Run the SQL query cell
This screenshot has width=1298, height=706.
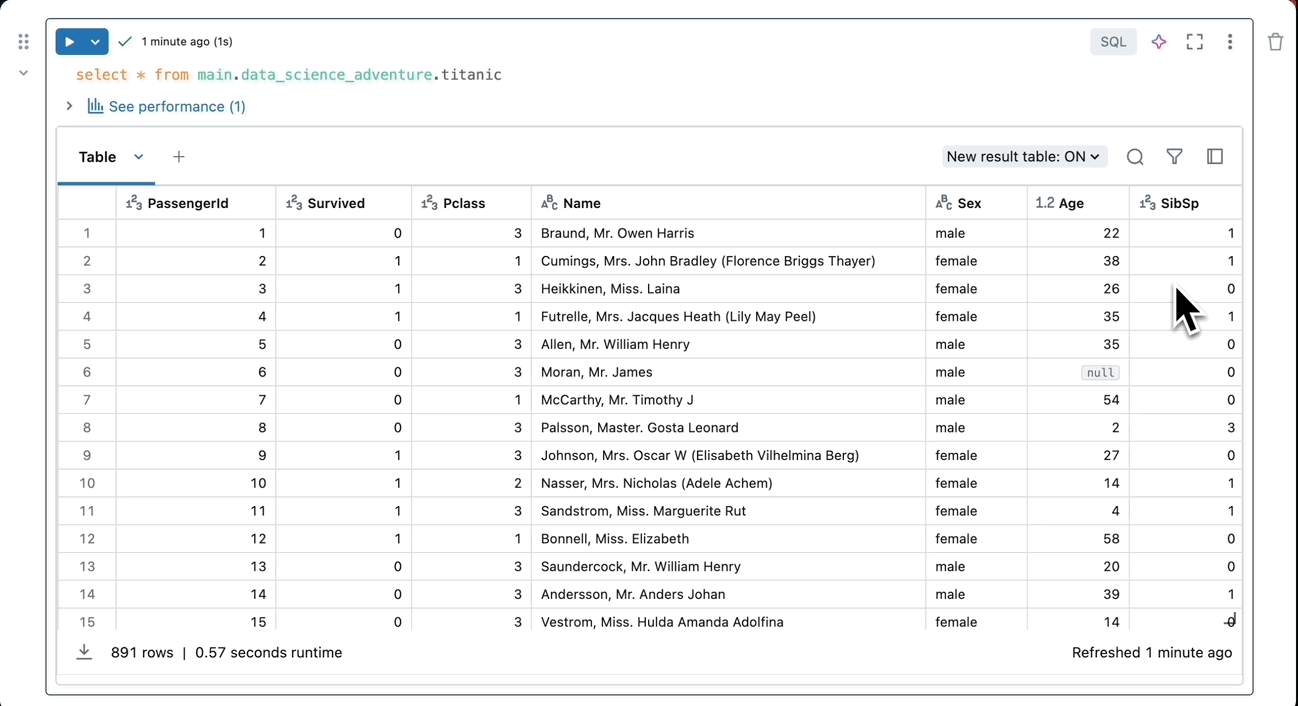(72, 41)
